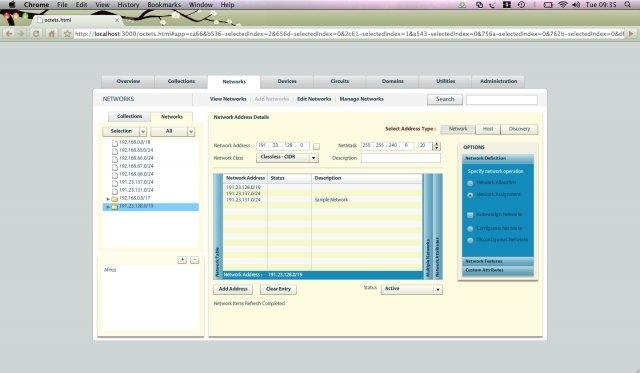
Task: Open the All dropdown arrow
Action: [x=191, y=131]
